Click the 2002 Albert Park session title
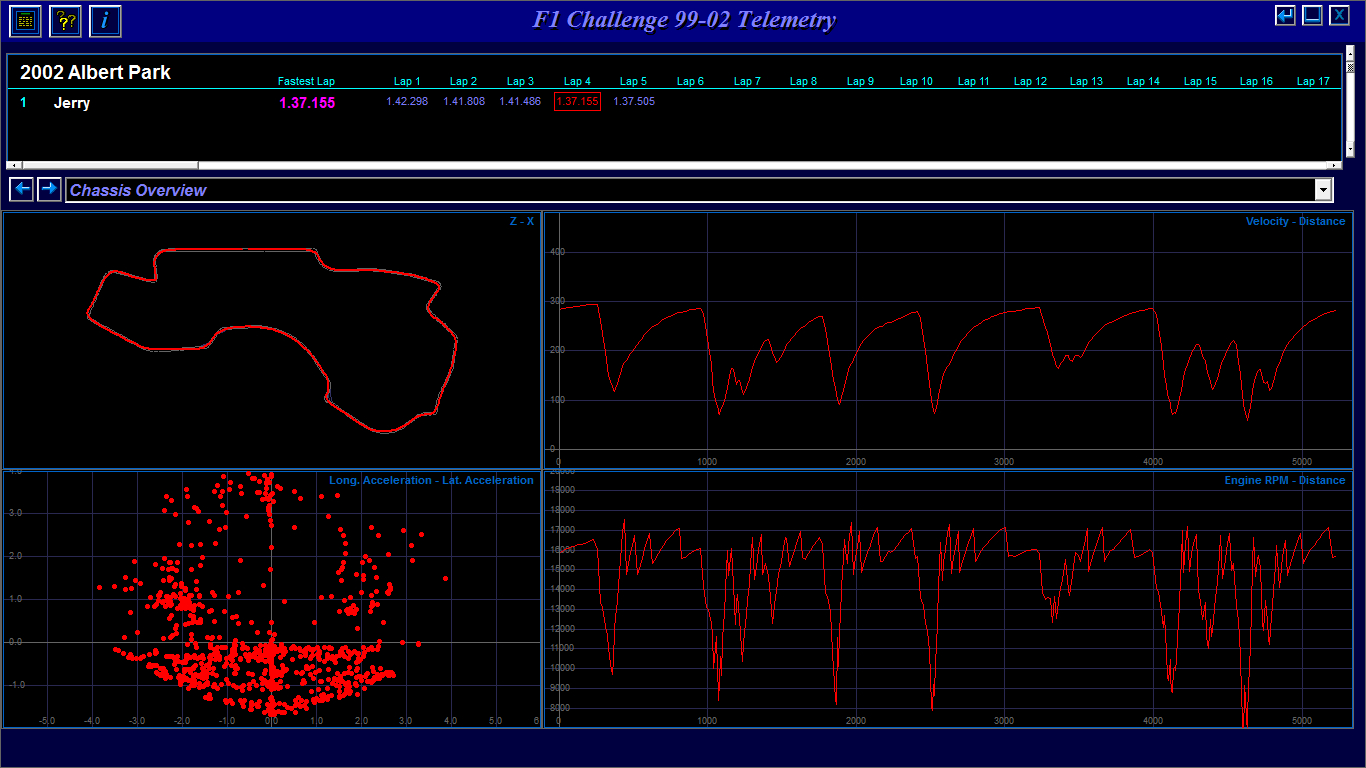 (95, 73)
